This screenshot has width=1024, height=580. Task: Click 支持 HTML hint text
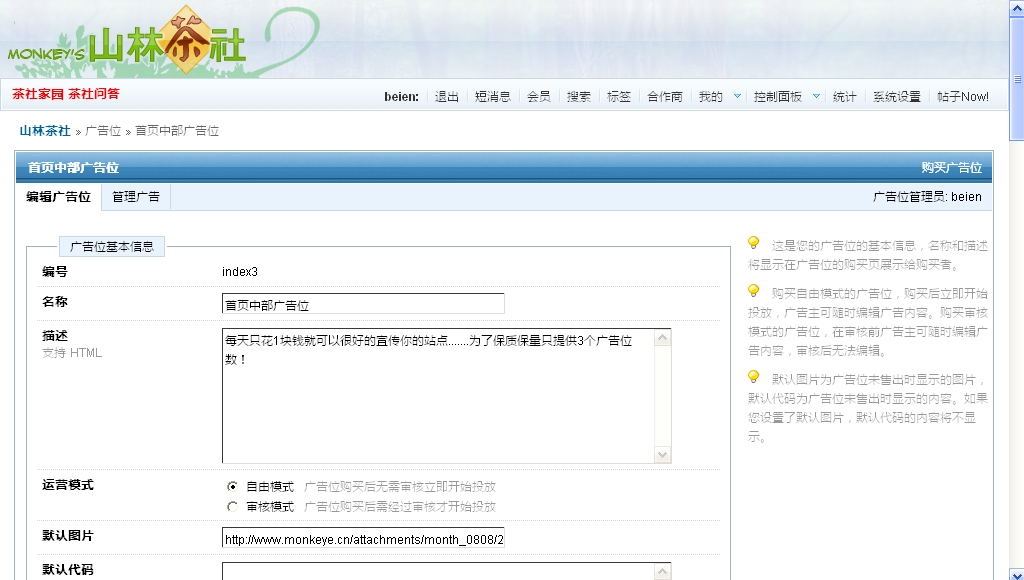[x=72, y=353]
